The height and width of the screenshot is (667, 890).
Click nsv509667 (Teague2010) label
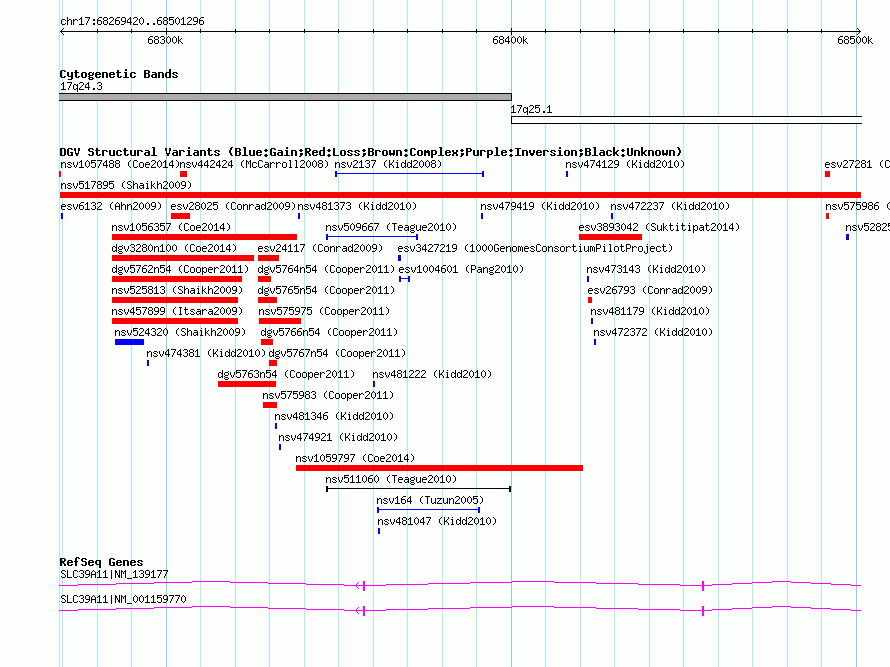pyautogui.click(x=391, y=227)
